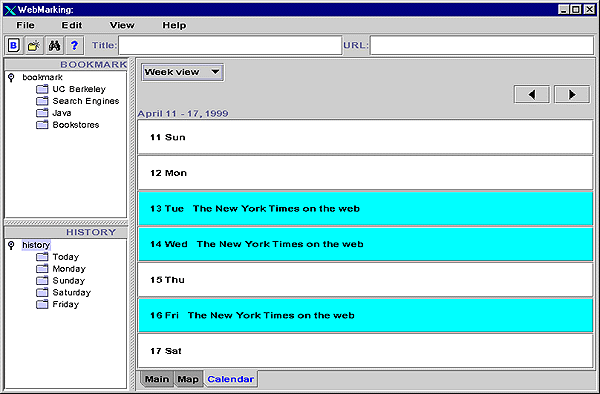Select the 17 Sat calendar row
This screenshot has width=600, height=394.
coord(365,351)
